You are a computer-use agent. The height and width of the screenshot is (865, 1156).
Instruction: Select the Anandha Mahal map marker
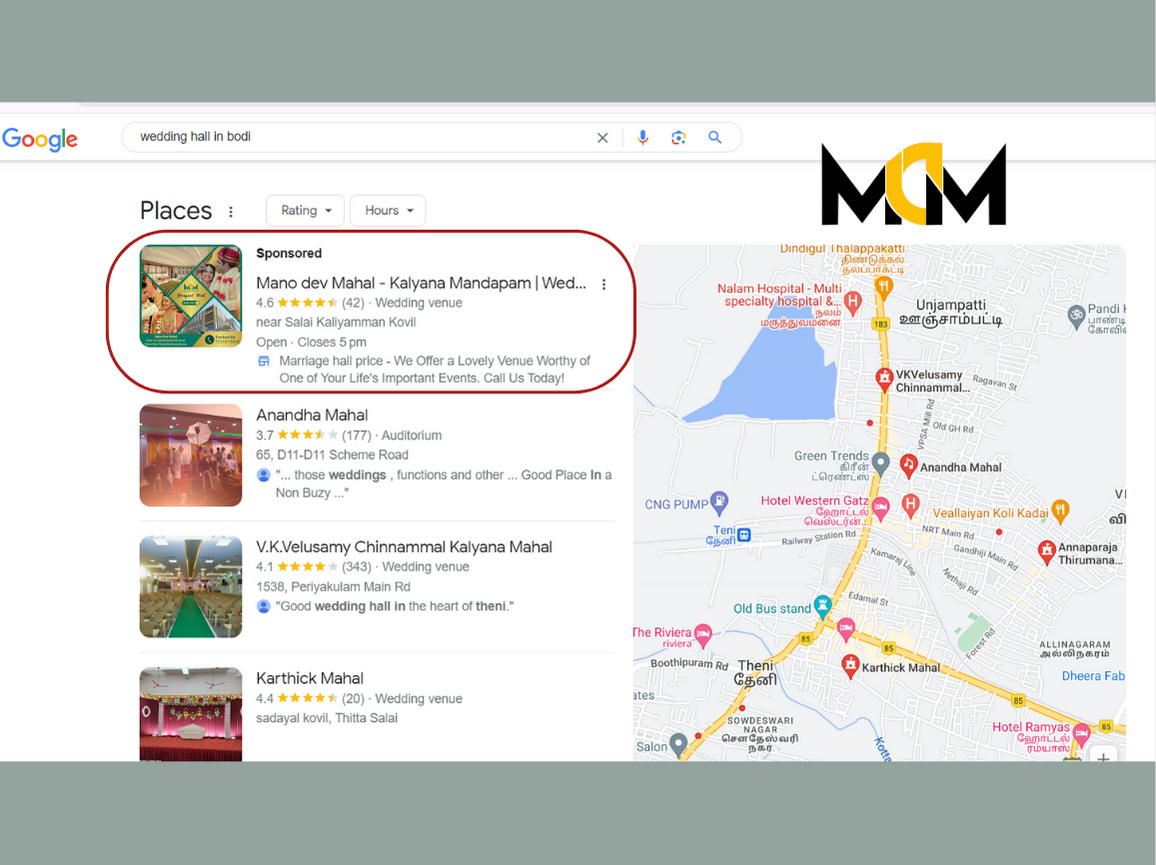point(908,465)
